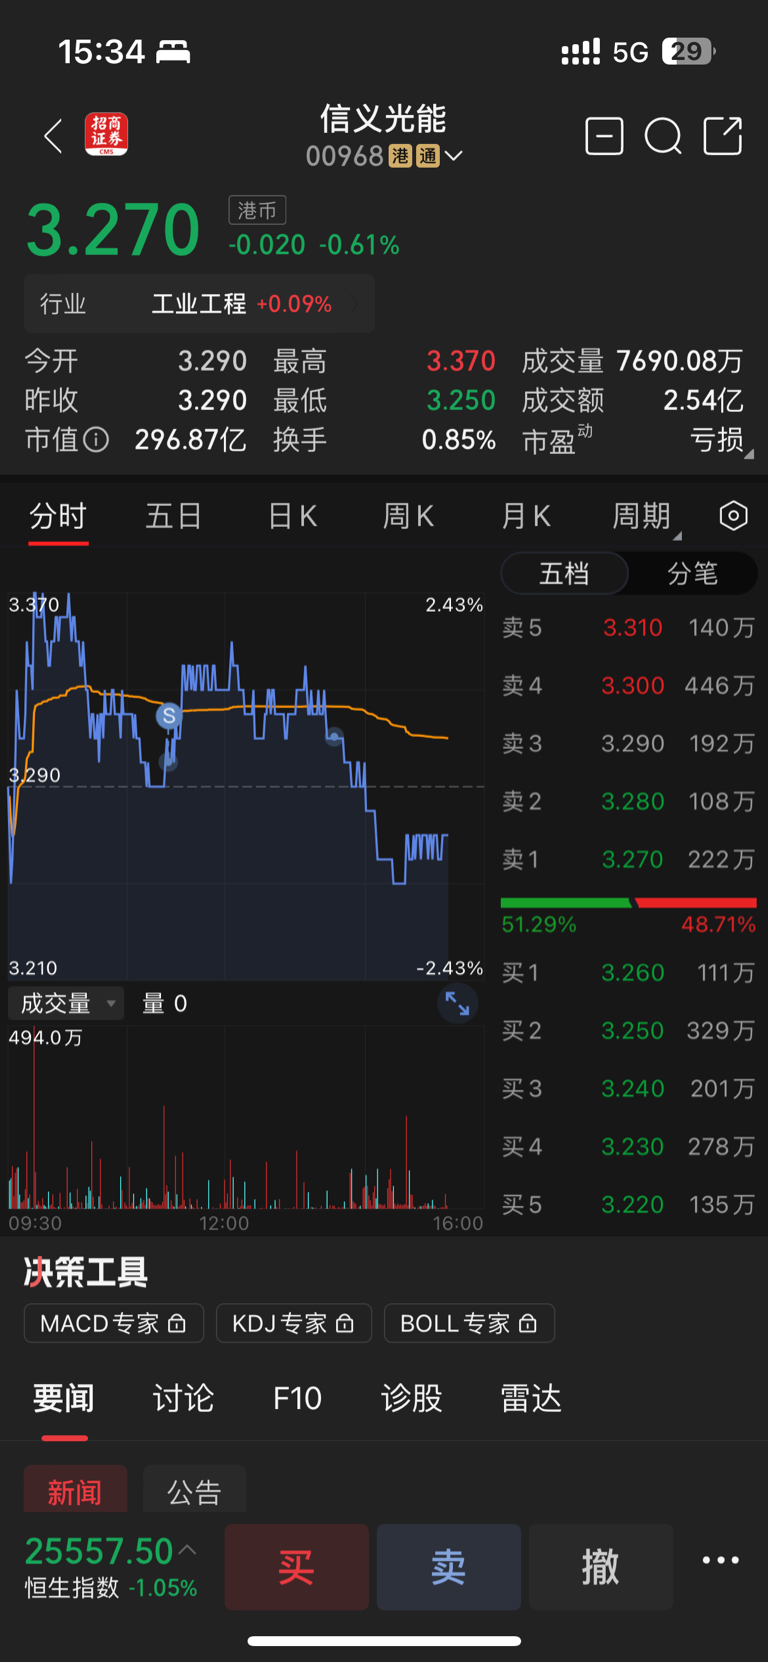This screenshot has width=768, height=1663.
Task: Switch to the 讨论 tab
Action: click(183, 1398)
